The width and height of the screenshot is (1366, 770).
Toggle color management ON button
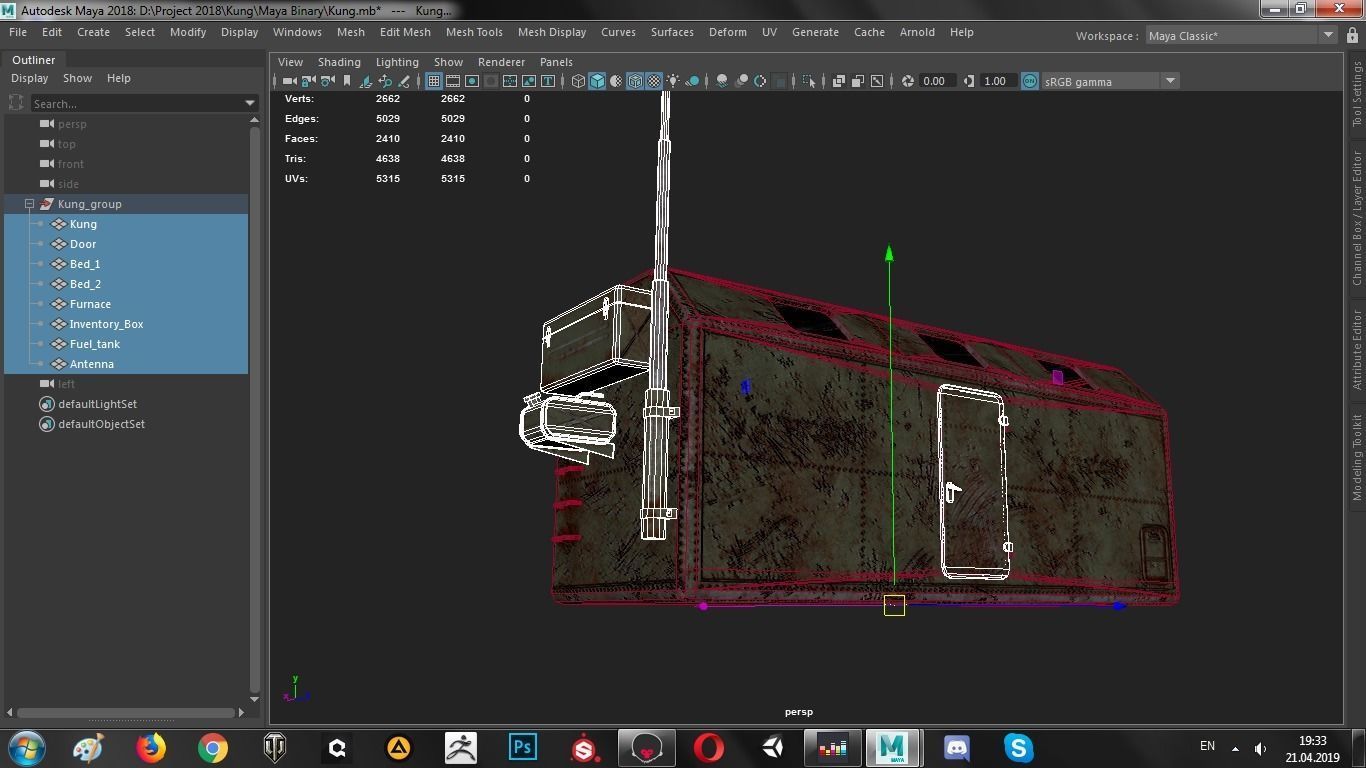tap(1030, 81)
